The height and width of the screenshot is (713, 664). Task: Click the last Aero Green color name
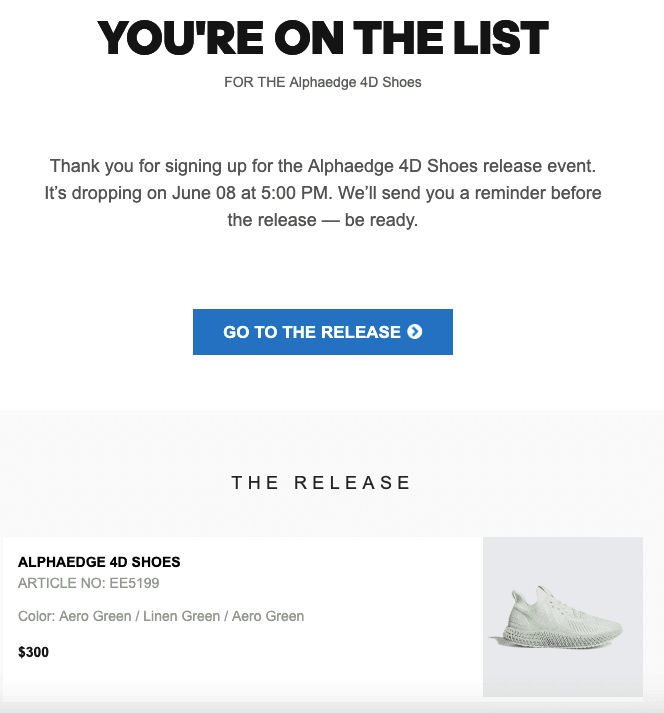[268, 616]
